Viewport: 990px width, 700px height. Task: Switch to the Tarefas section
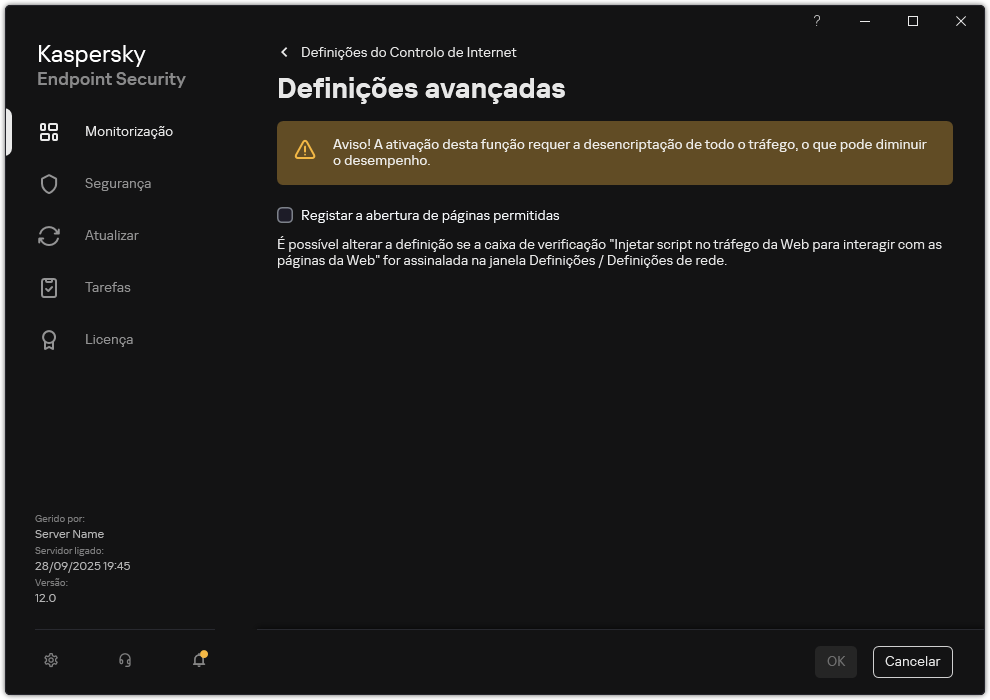coord(108,287)
